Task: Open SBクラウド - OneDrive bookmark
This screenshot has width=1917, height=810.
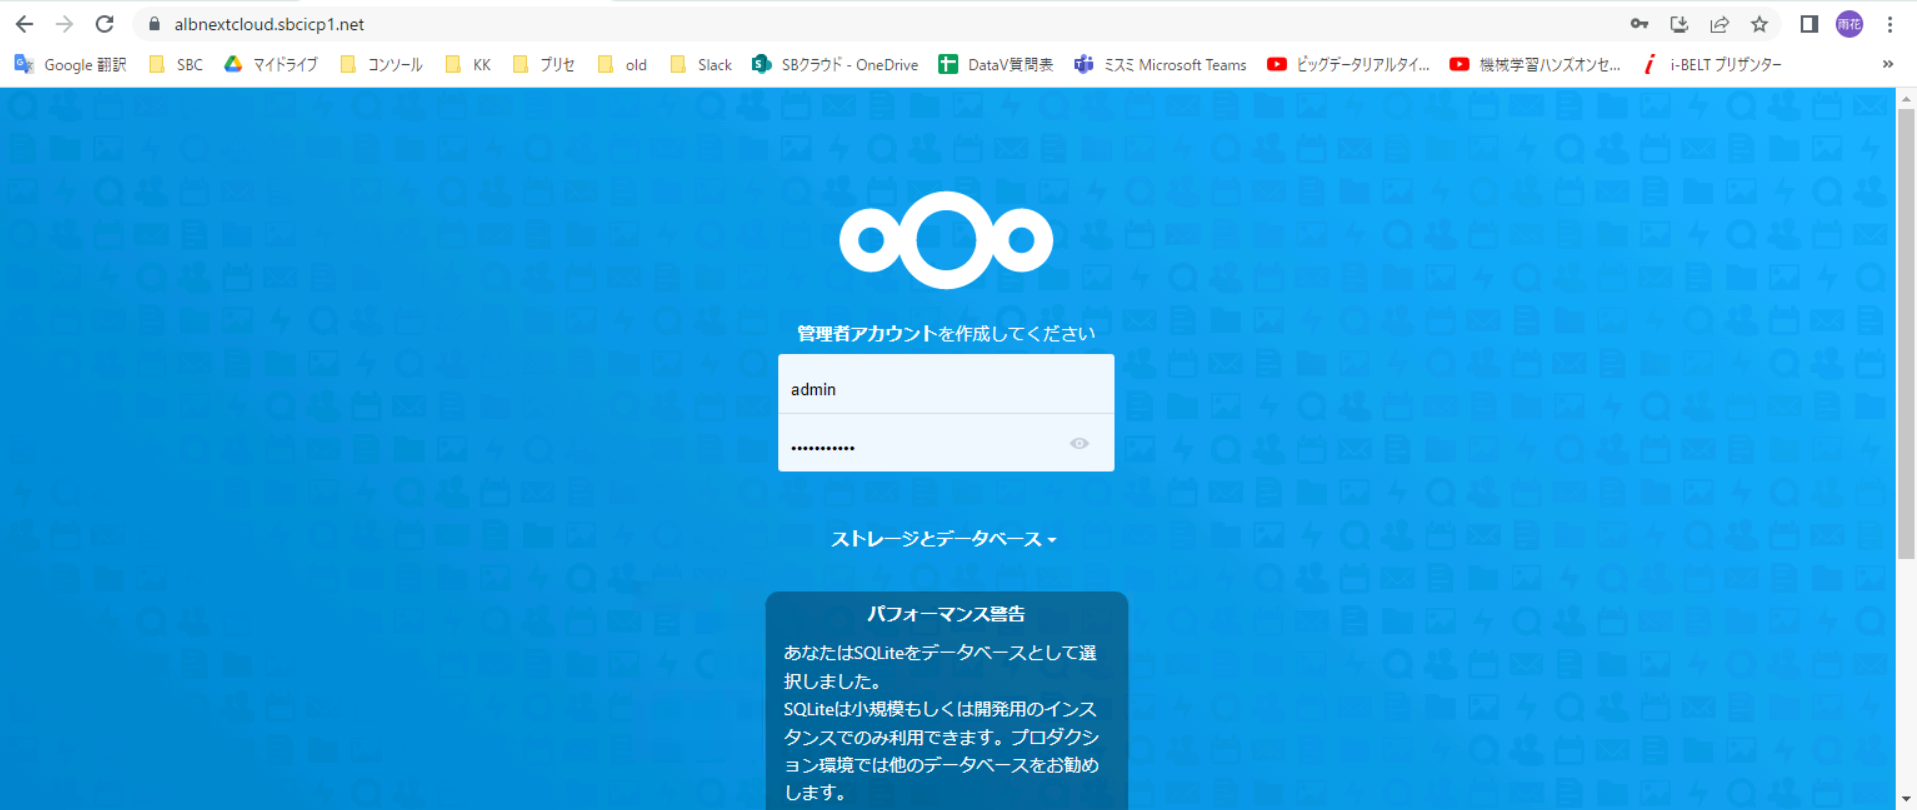Action: click(x=835, y=65)
